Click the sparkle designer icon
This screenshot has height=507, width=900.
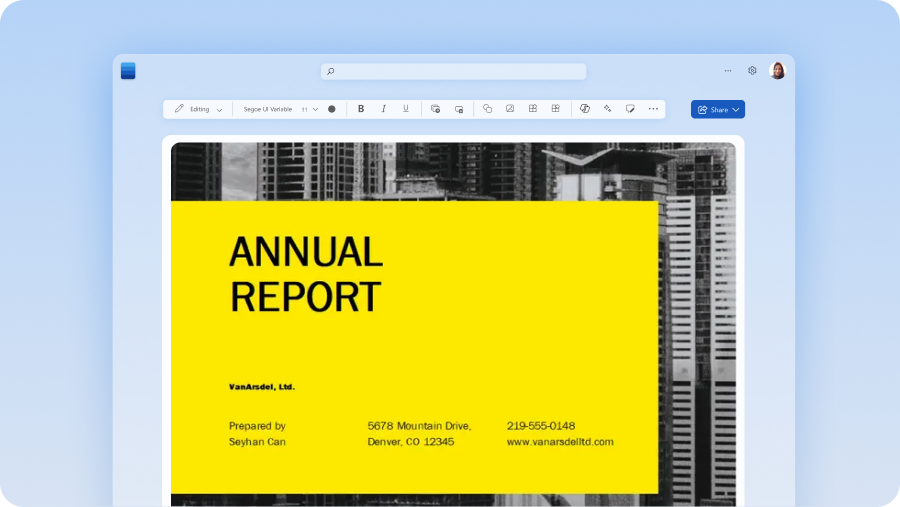[x=607, y=109]
